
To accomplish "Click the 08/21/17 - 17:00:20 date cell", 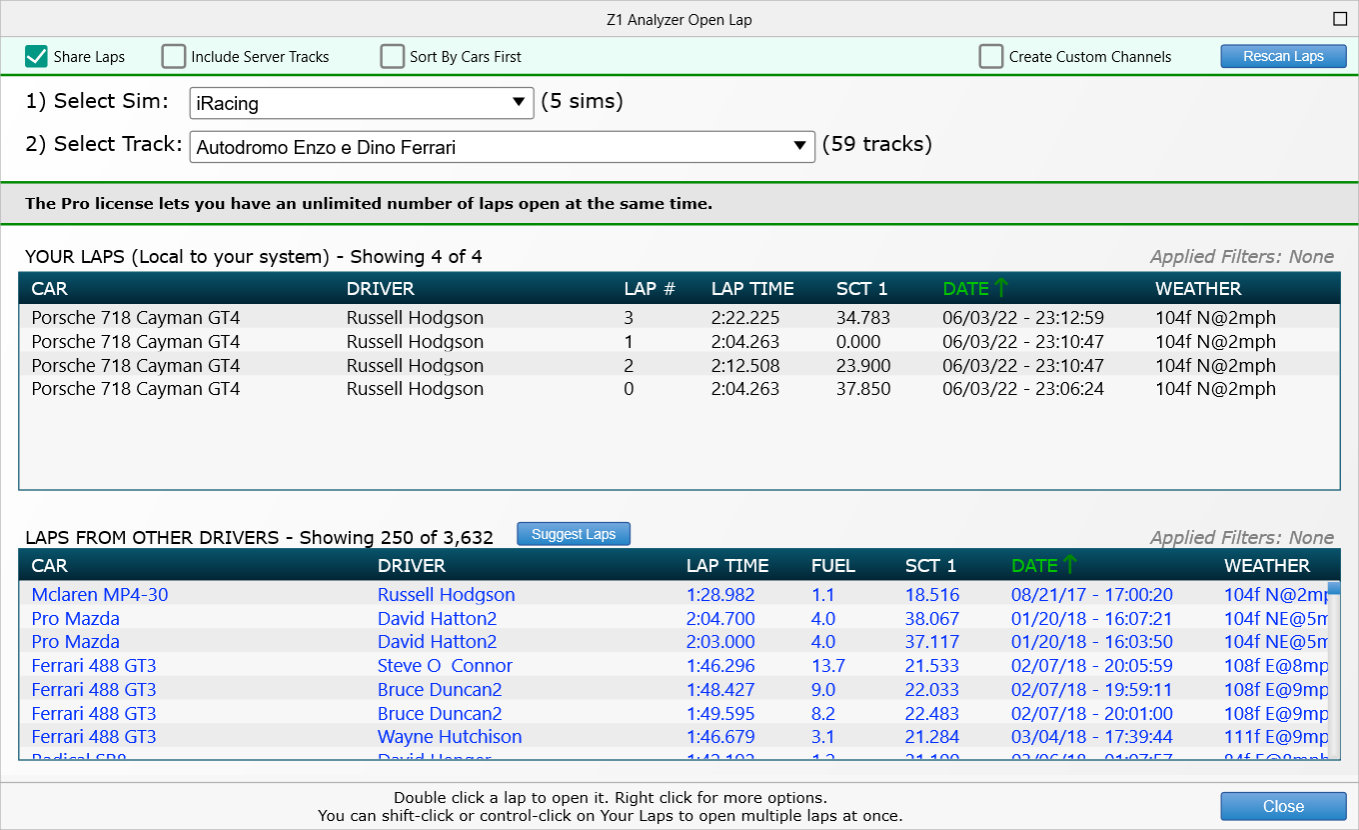I will pos(1092,595).
